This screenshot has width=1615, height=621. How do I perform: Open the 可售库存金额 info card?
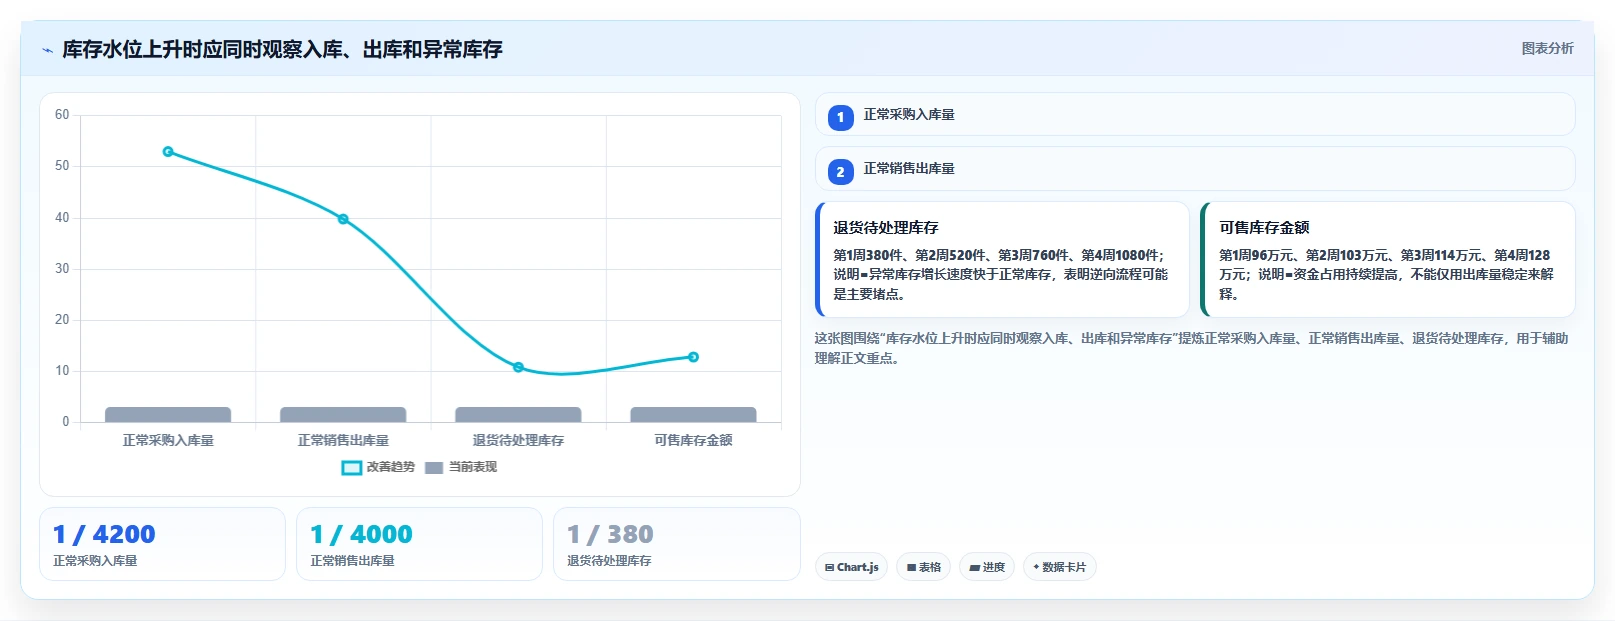point(1387,259)
